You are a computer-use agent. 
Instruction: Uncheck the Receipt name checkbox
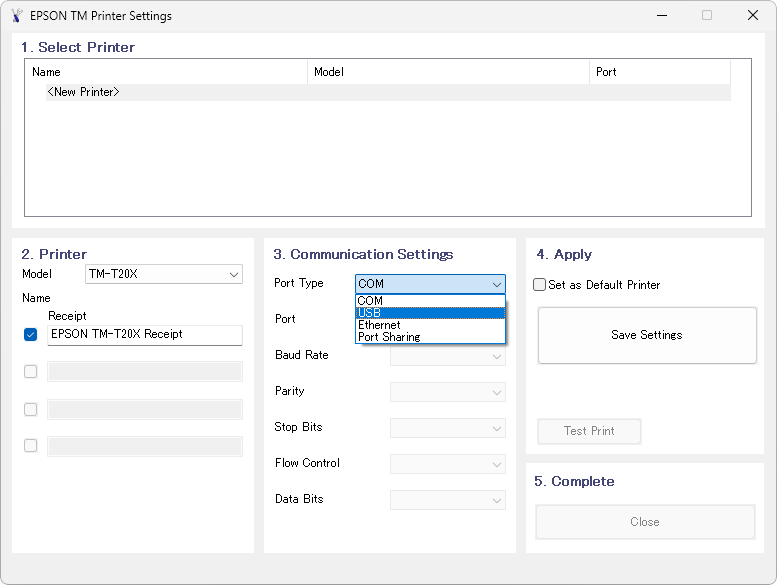(x=31, y=335)
